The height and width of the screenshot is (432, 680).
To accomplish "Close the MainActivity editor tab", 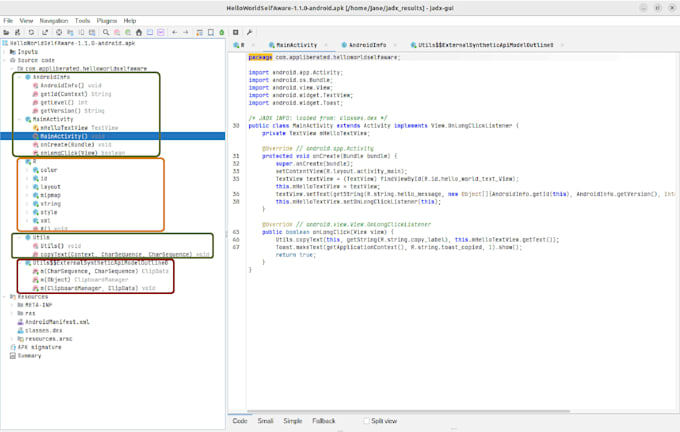I will [326, 45].
